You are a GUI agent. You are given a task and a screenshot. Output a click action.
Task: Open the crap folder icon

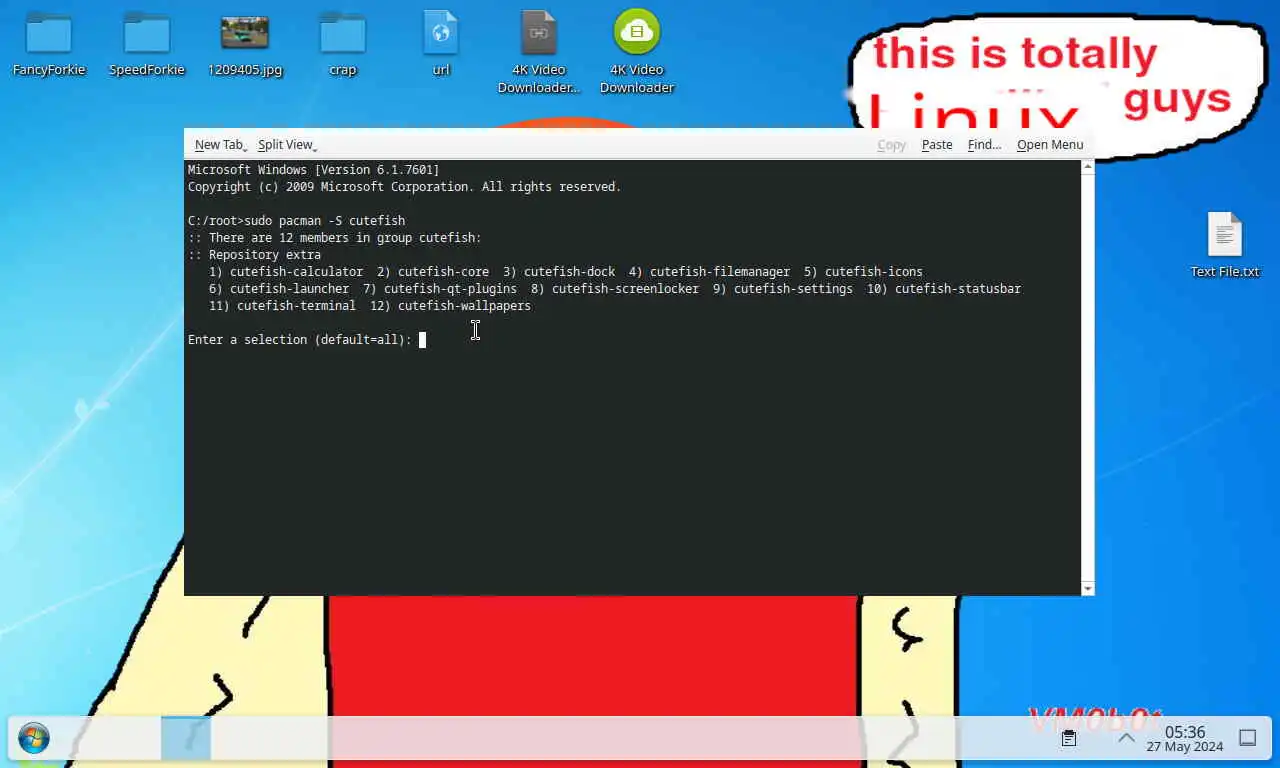(343, 44)
